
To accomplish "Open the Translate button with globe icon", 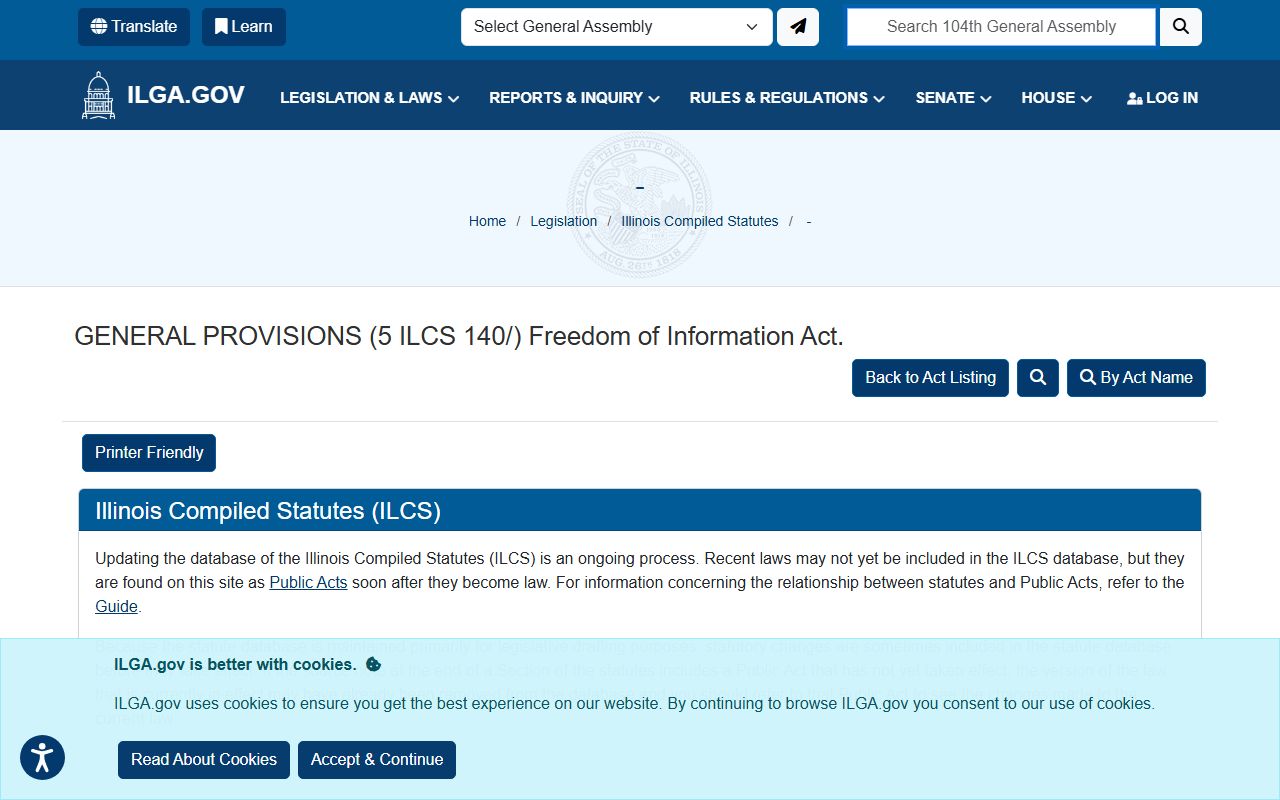I will tap(134, 27).
